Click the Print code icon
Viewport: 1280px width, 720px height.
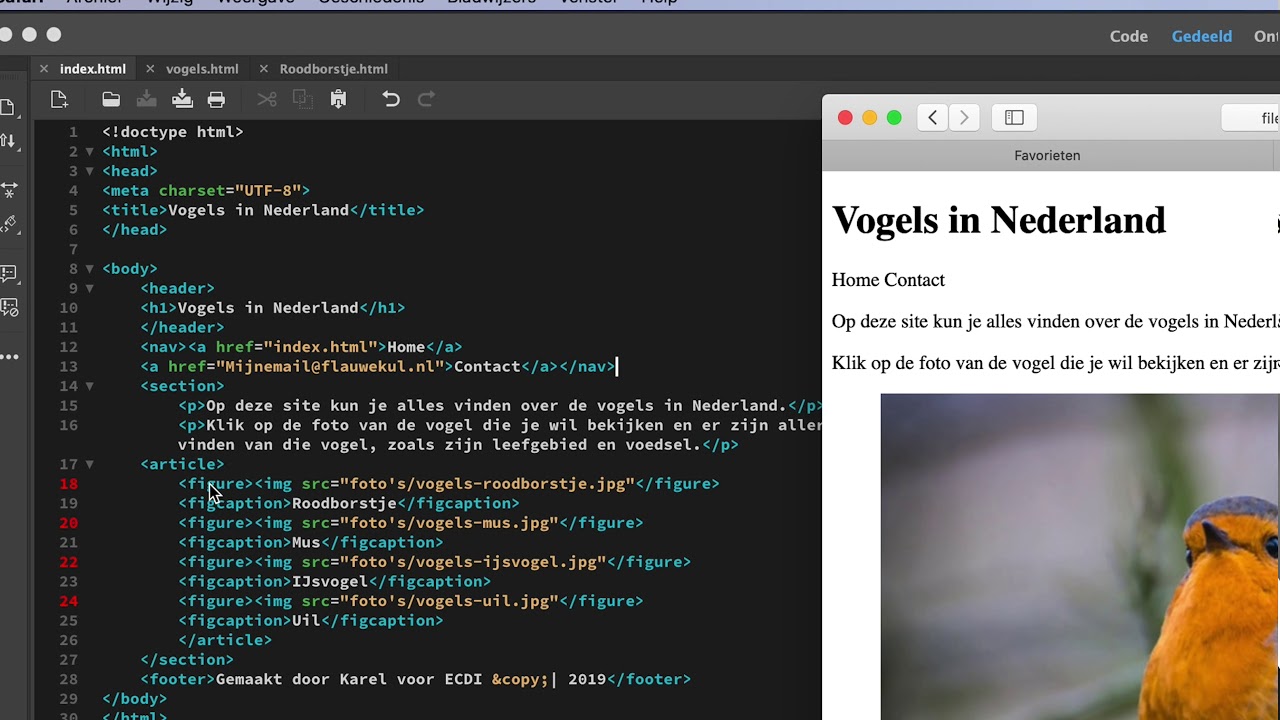coord(216,99)
